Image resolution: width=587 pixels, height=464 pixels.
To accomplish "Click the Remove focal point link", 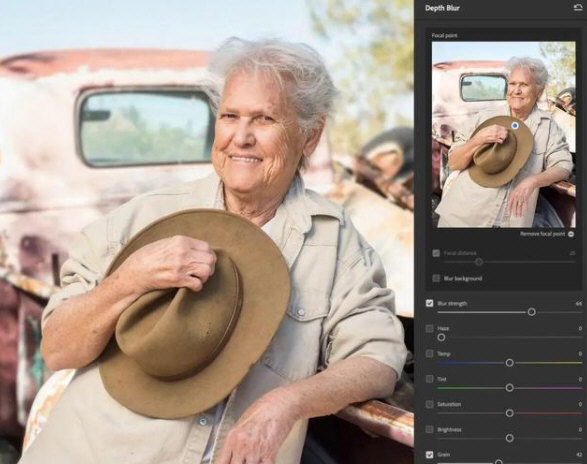I will 542,234.
